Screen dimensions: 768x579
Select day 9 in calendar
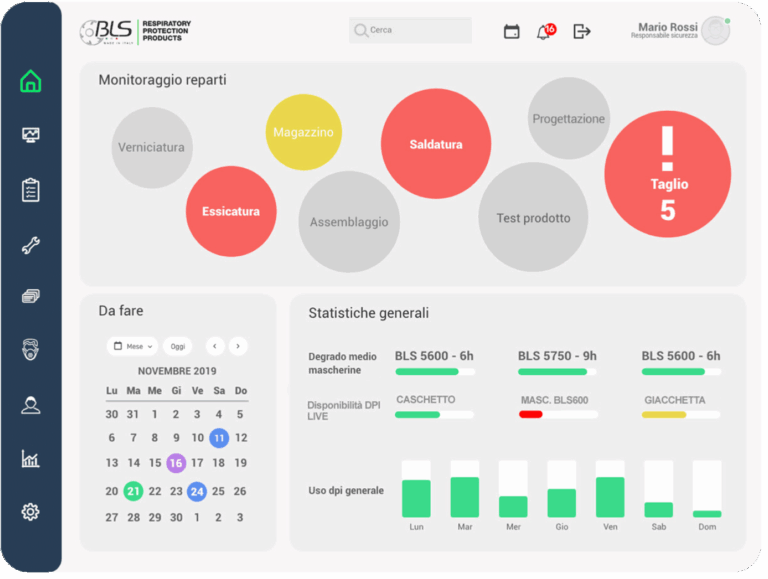point(176,438)
